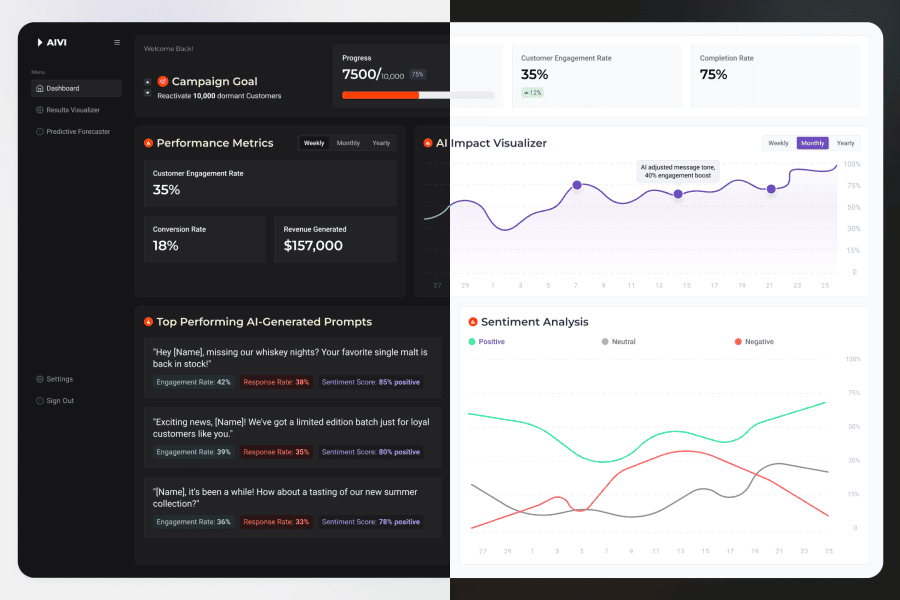Click the Top Performing Prompts orange icon
The height and width of the screenshot is (600, 900).
[x=149, y=322]
